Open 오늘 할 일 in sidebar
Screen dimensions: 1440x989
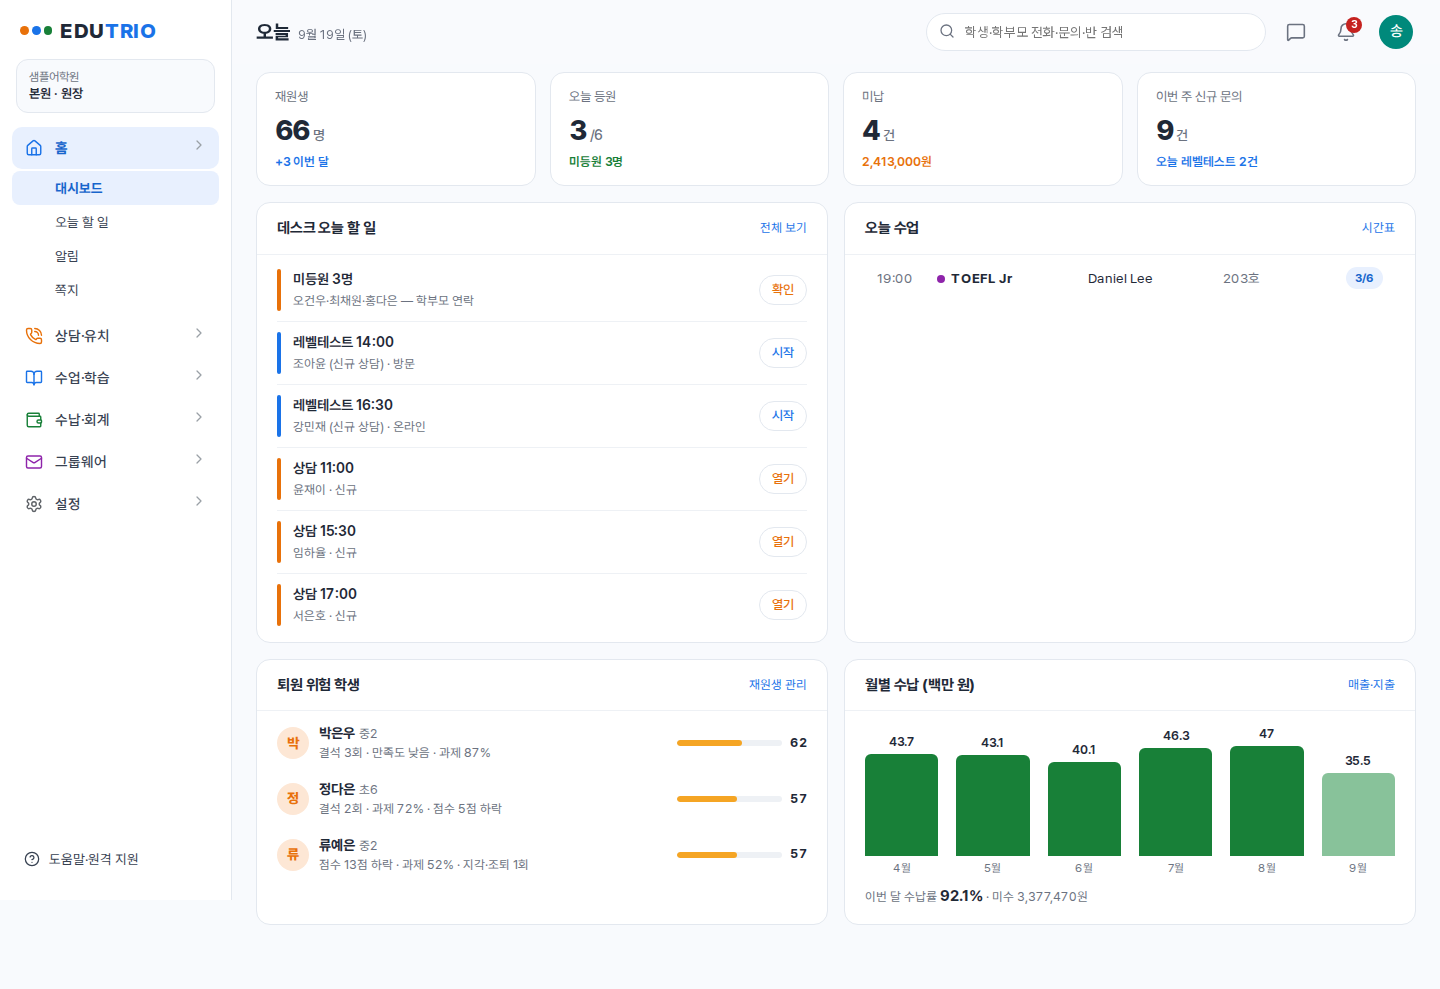tap(115, 222)
